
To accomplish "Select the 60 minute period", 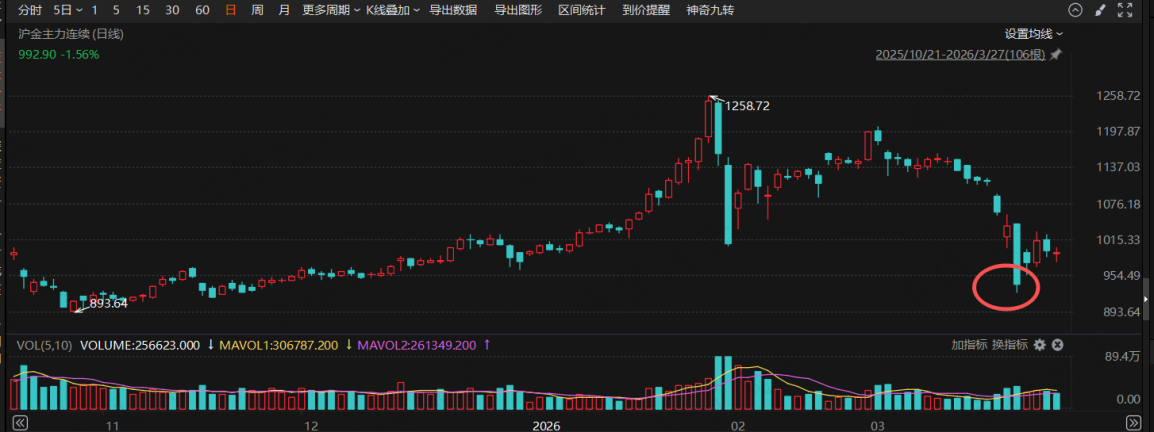I will pyautogui.click(x=202, y=10).
